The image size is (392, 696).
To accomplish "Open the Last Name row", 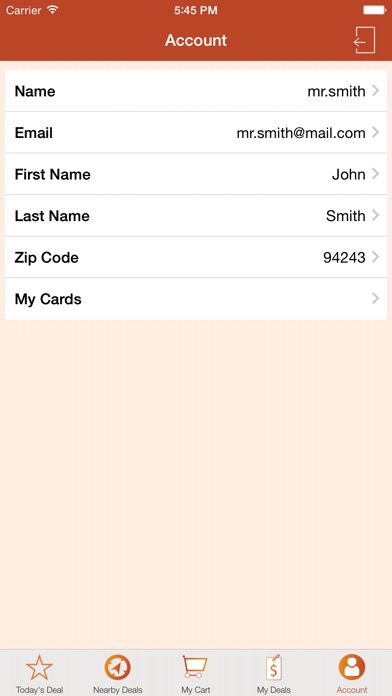I will (196, 216).
